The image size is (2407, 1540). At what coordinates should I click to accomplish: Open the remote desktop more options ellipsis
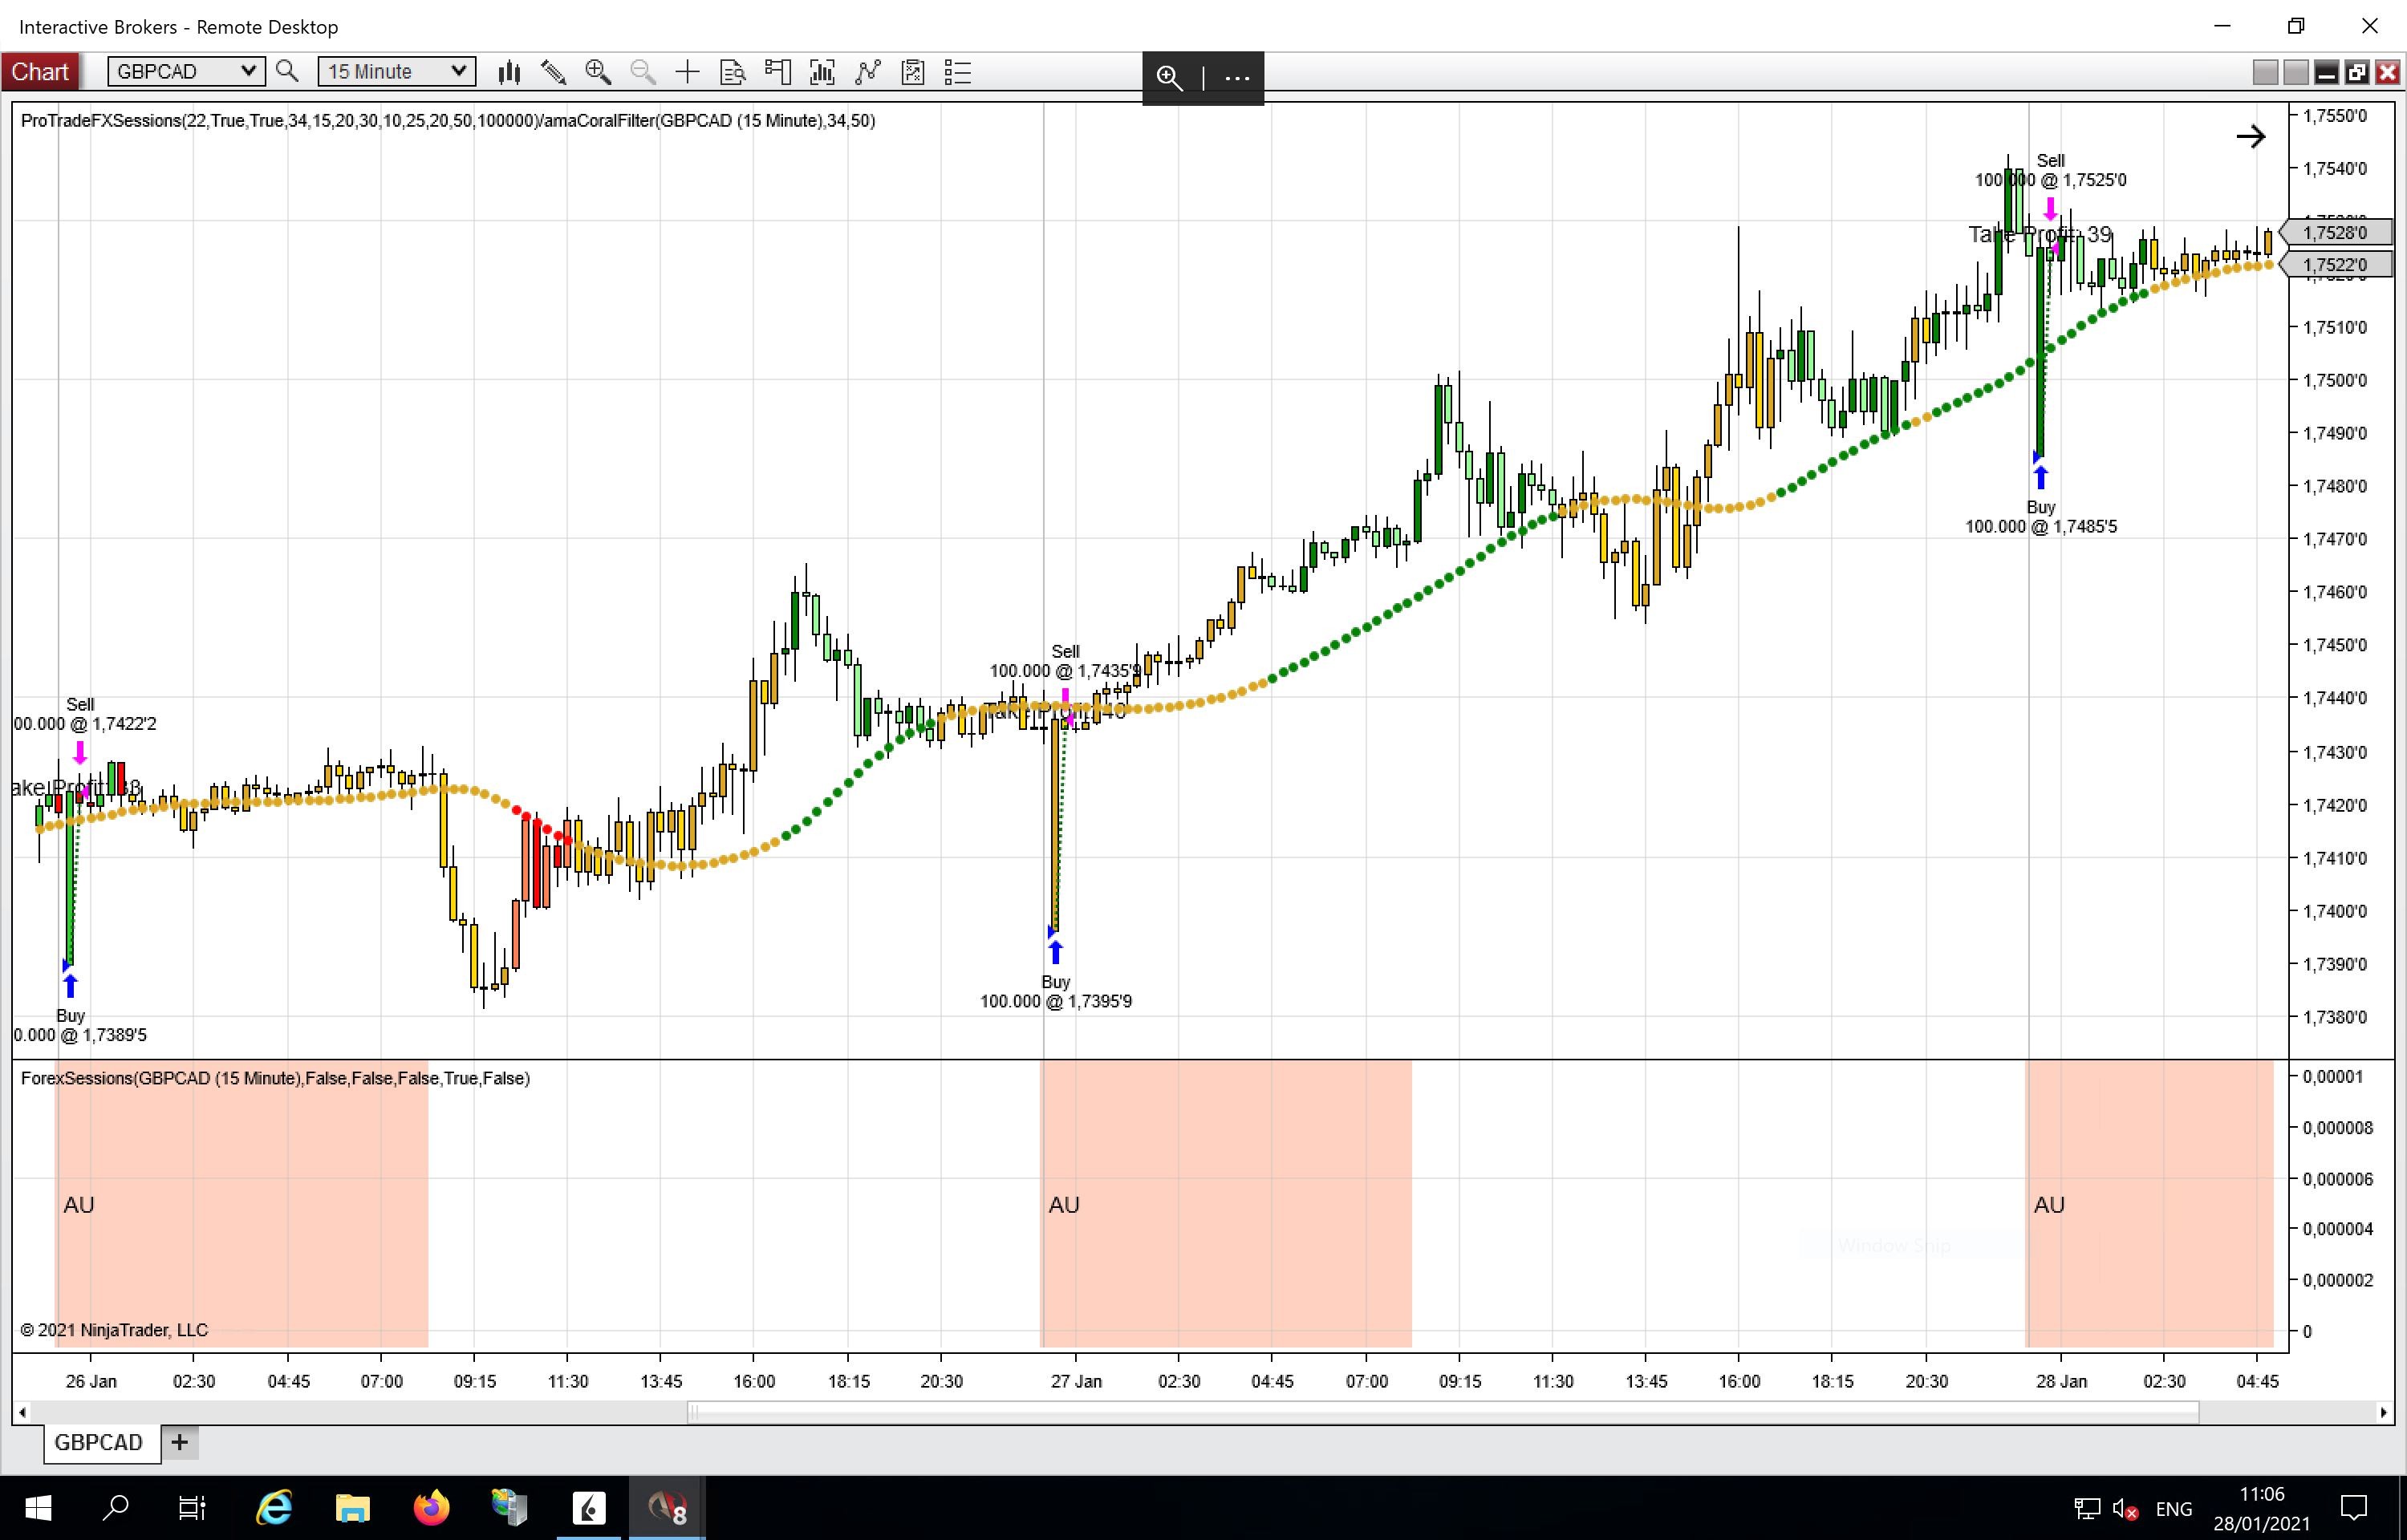coord(1237,78)
